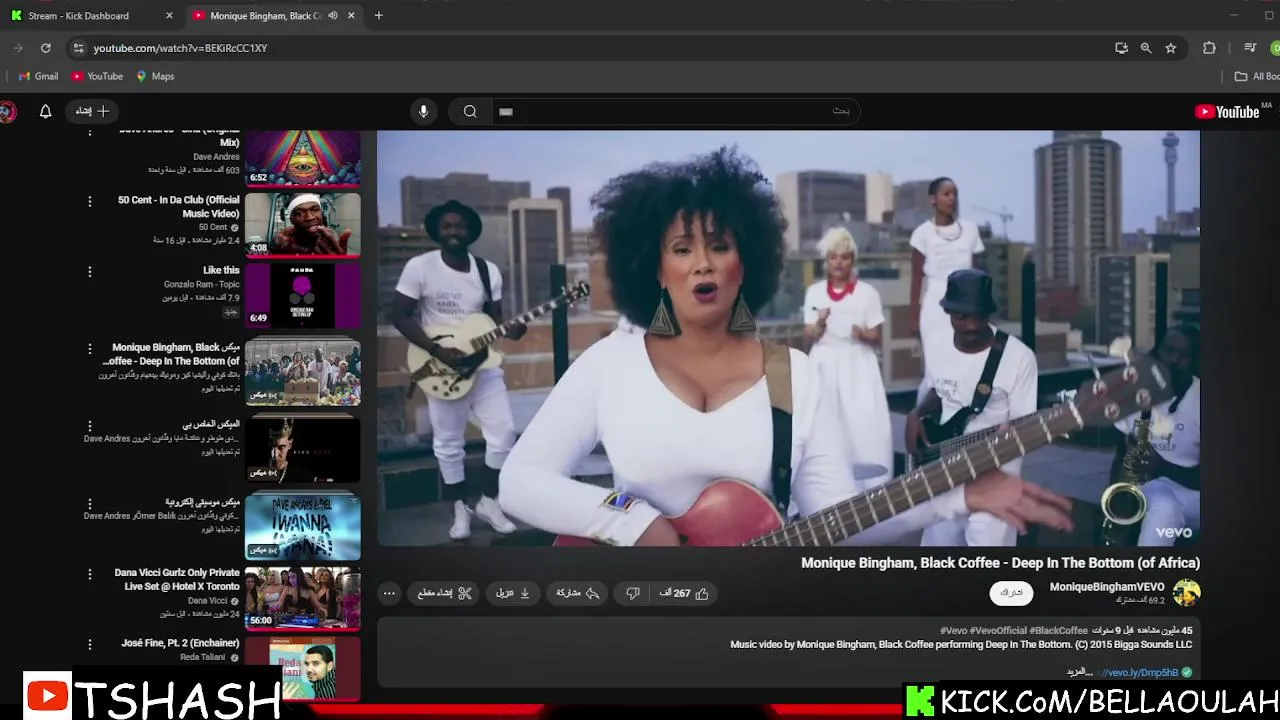This screenshot has width=1280, height=720.
Task: Open YouTube notifications bell
Action: pos(45,111)
